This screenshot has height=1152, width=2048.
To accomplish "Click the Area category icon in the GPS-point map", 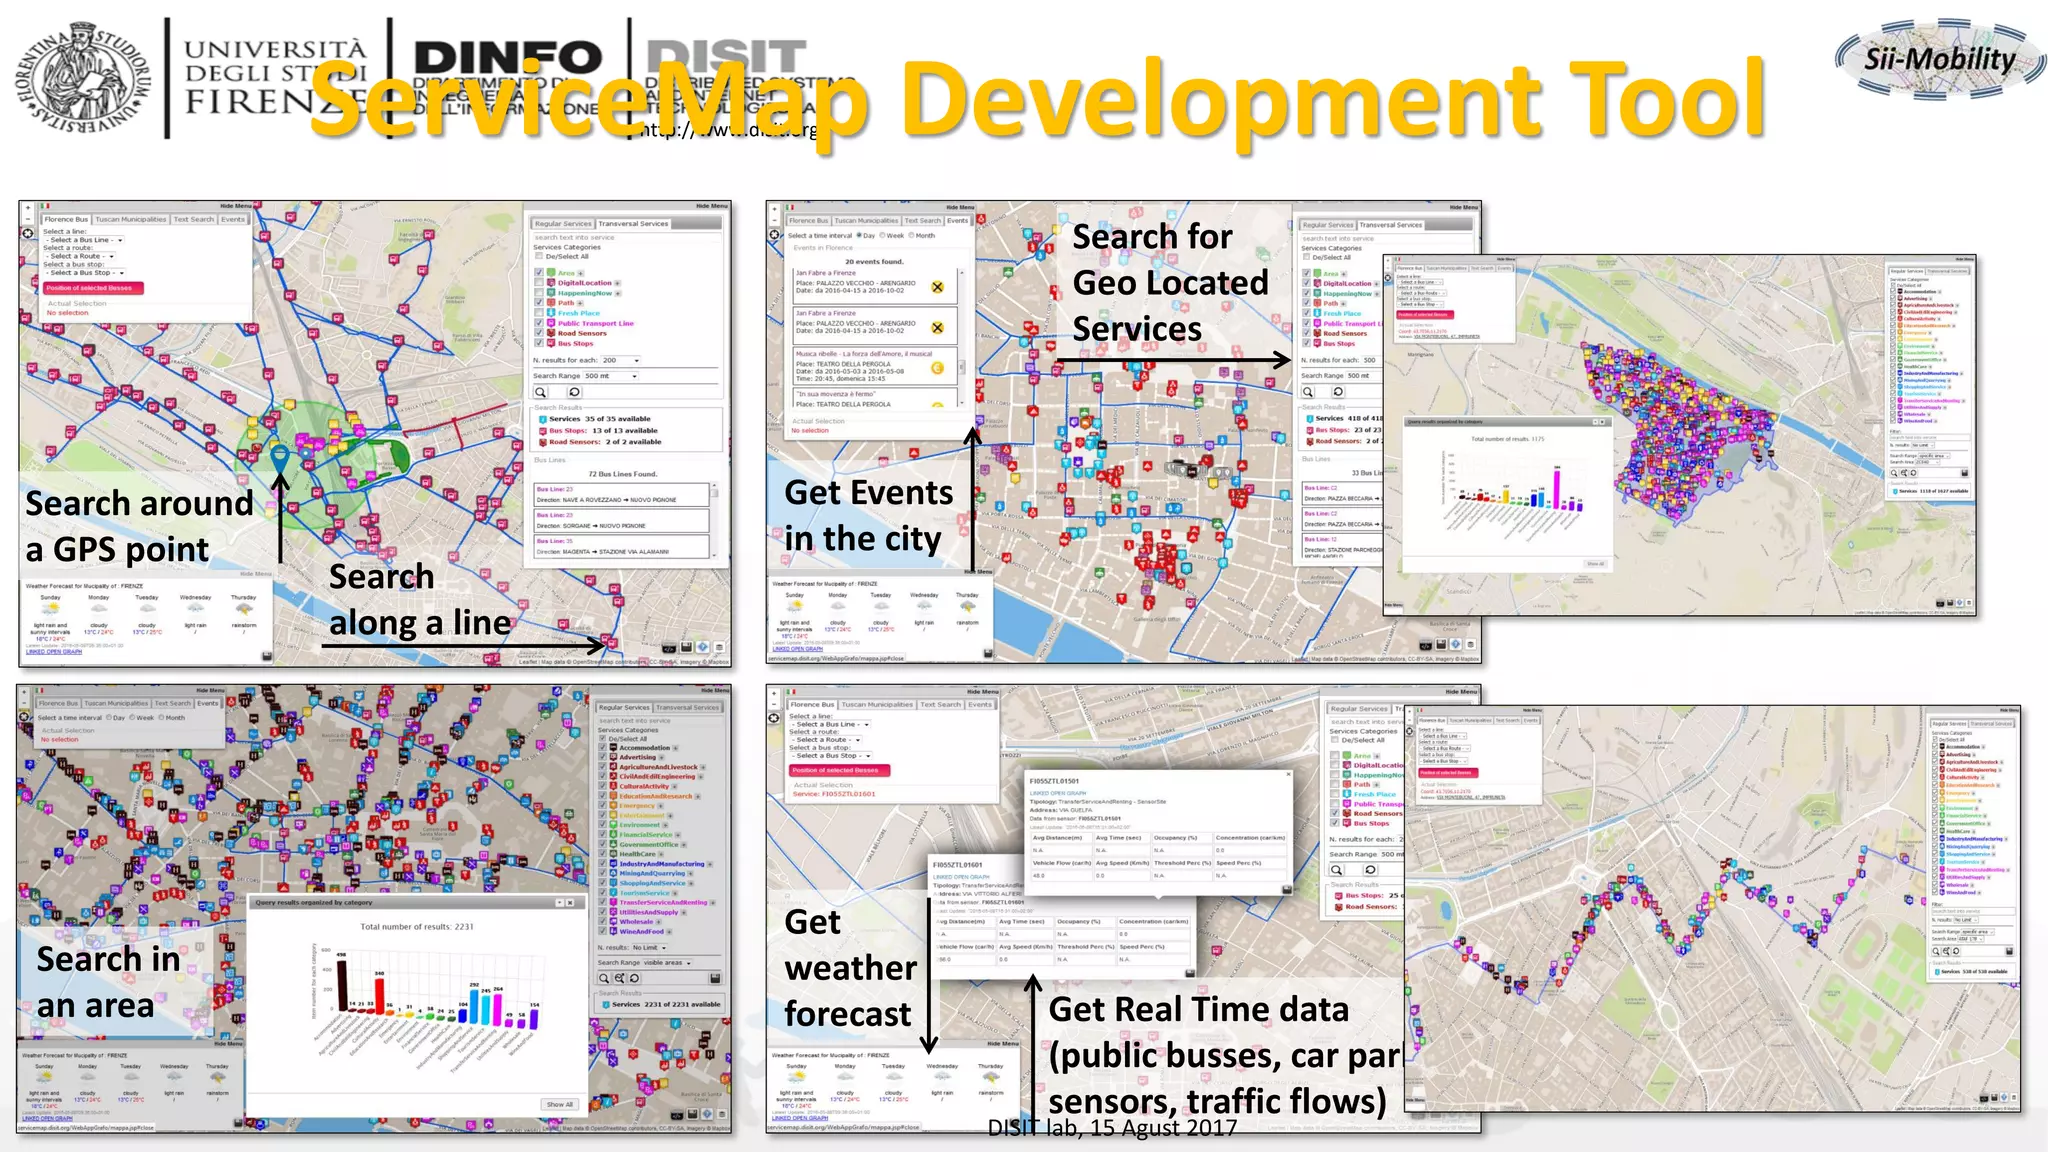I will (x=552, y=273).
